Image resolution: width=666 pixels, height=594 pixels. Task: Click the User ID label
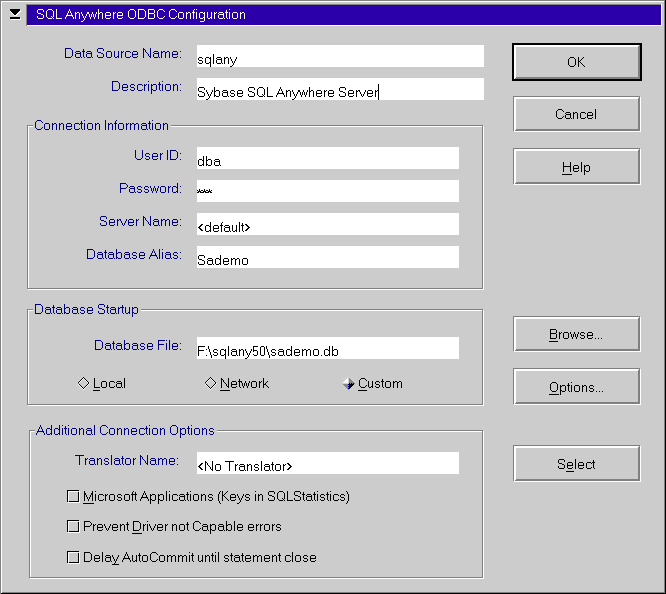point(158,155)
